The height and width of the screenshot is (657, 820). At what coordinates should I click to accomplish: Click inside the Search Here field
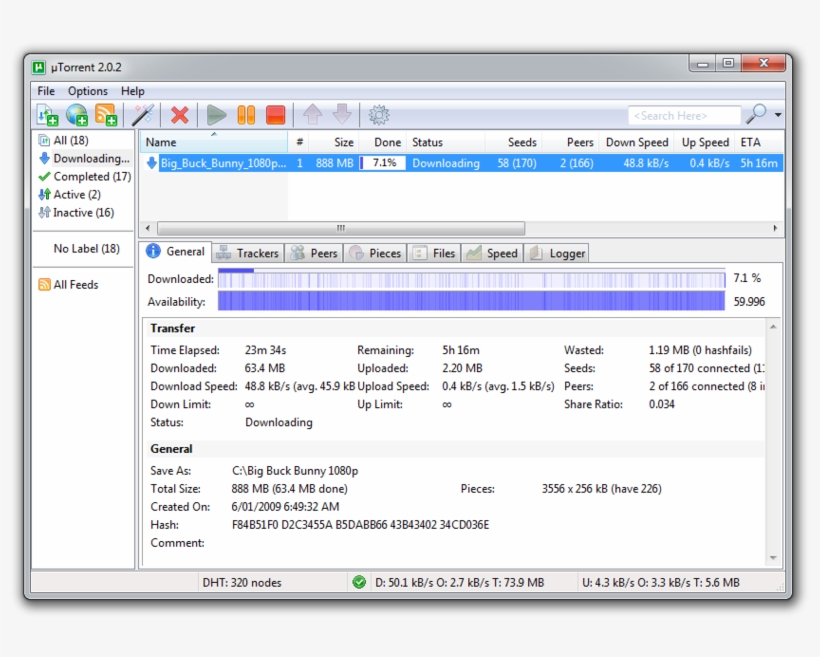click(685, 114)
